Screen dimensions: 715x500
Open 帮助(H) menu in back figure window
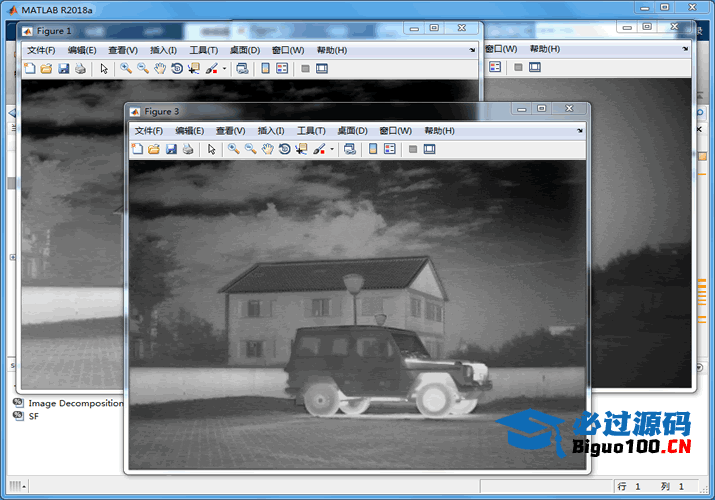(x=545, y=49)
